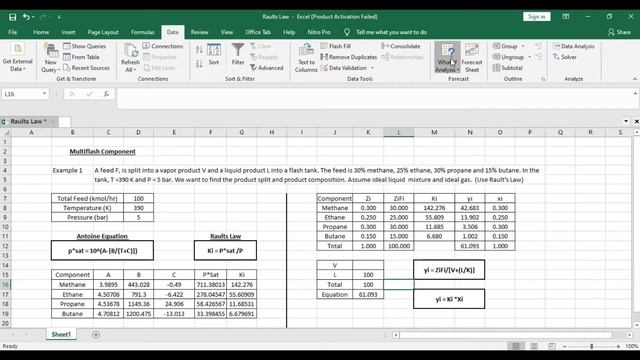Viewport: 640px width, 360px height.
Task: Select column L header
Action: [x=399, y=132]
